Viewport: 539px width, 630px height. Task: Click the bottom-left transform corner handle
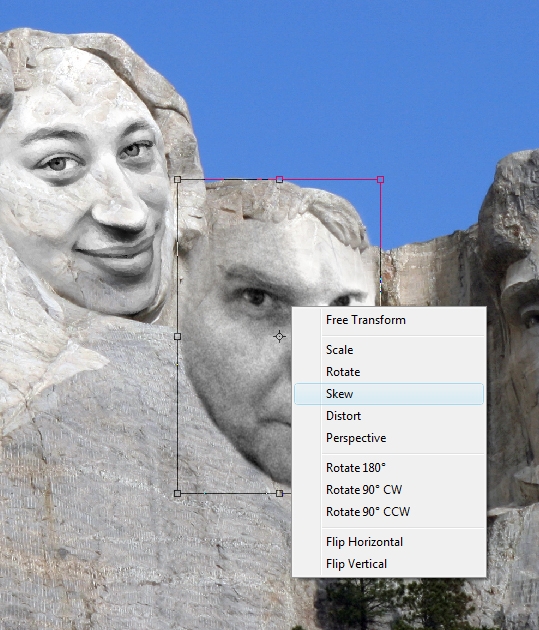click(x=178, y=493)
